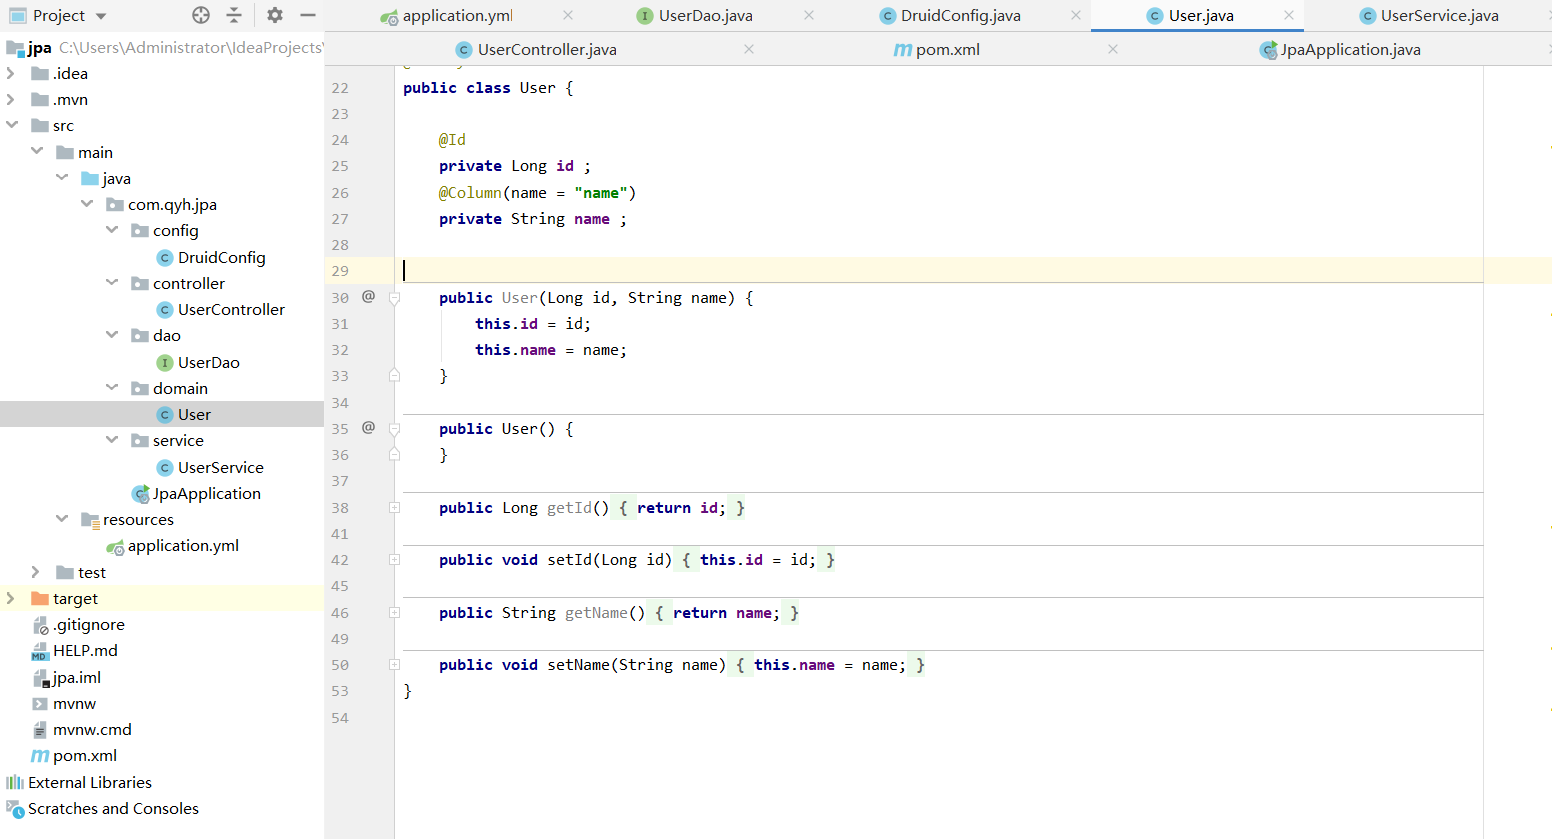Click the locate opened file crosshair icon
Screen dimensions: 1552x839
[201, 15]
